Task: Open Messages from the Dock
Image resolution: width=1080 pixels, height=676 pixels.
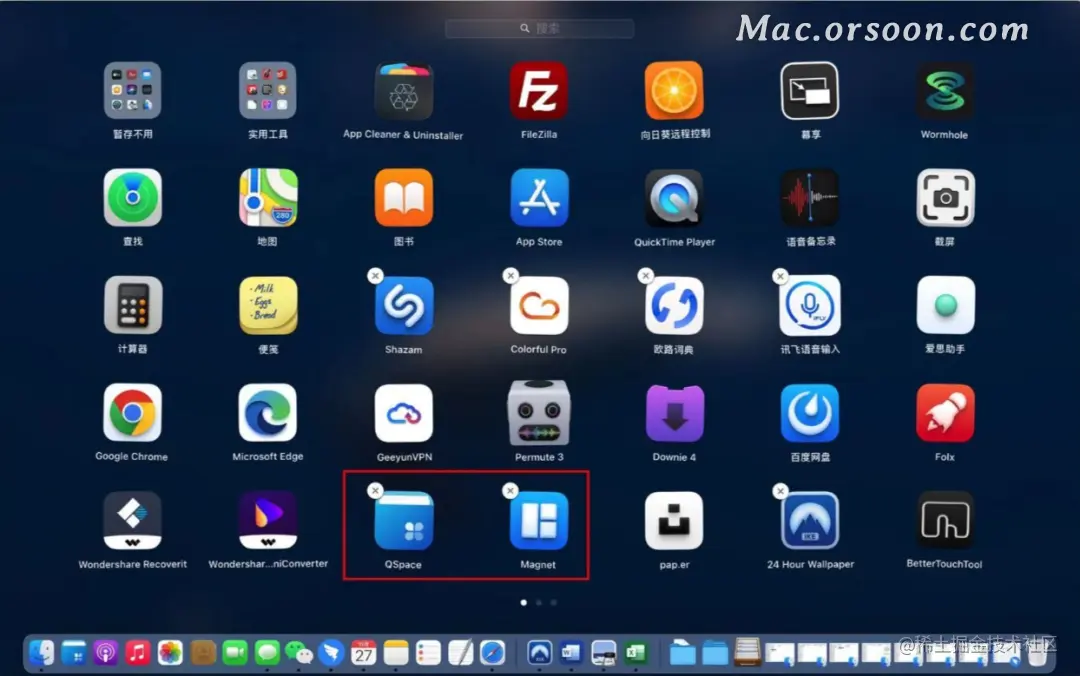Action: (x=267, y=652)
